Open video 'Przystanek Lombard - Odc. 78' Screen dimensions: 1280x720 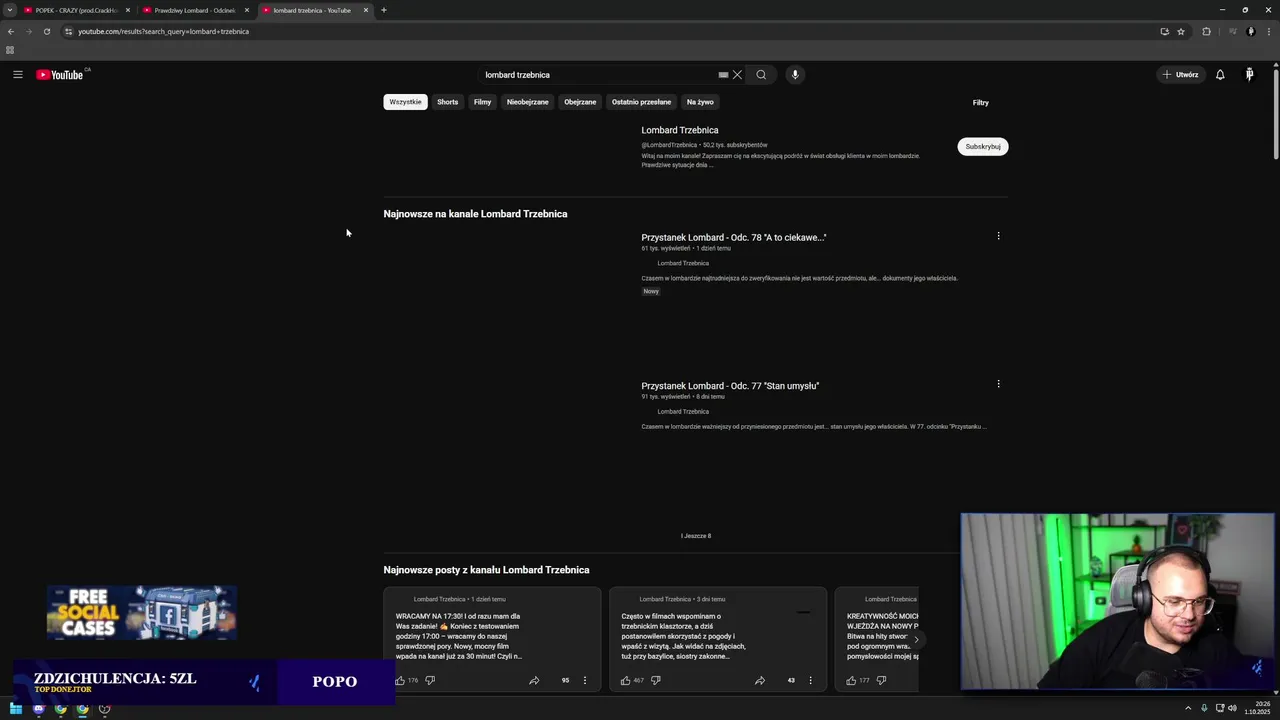tap(733, 237)
